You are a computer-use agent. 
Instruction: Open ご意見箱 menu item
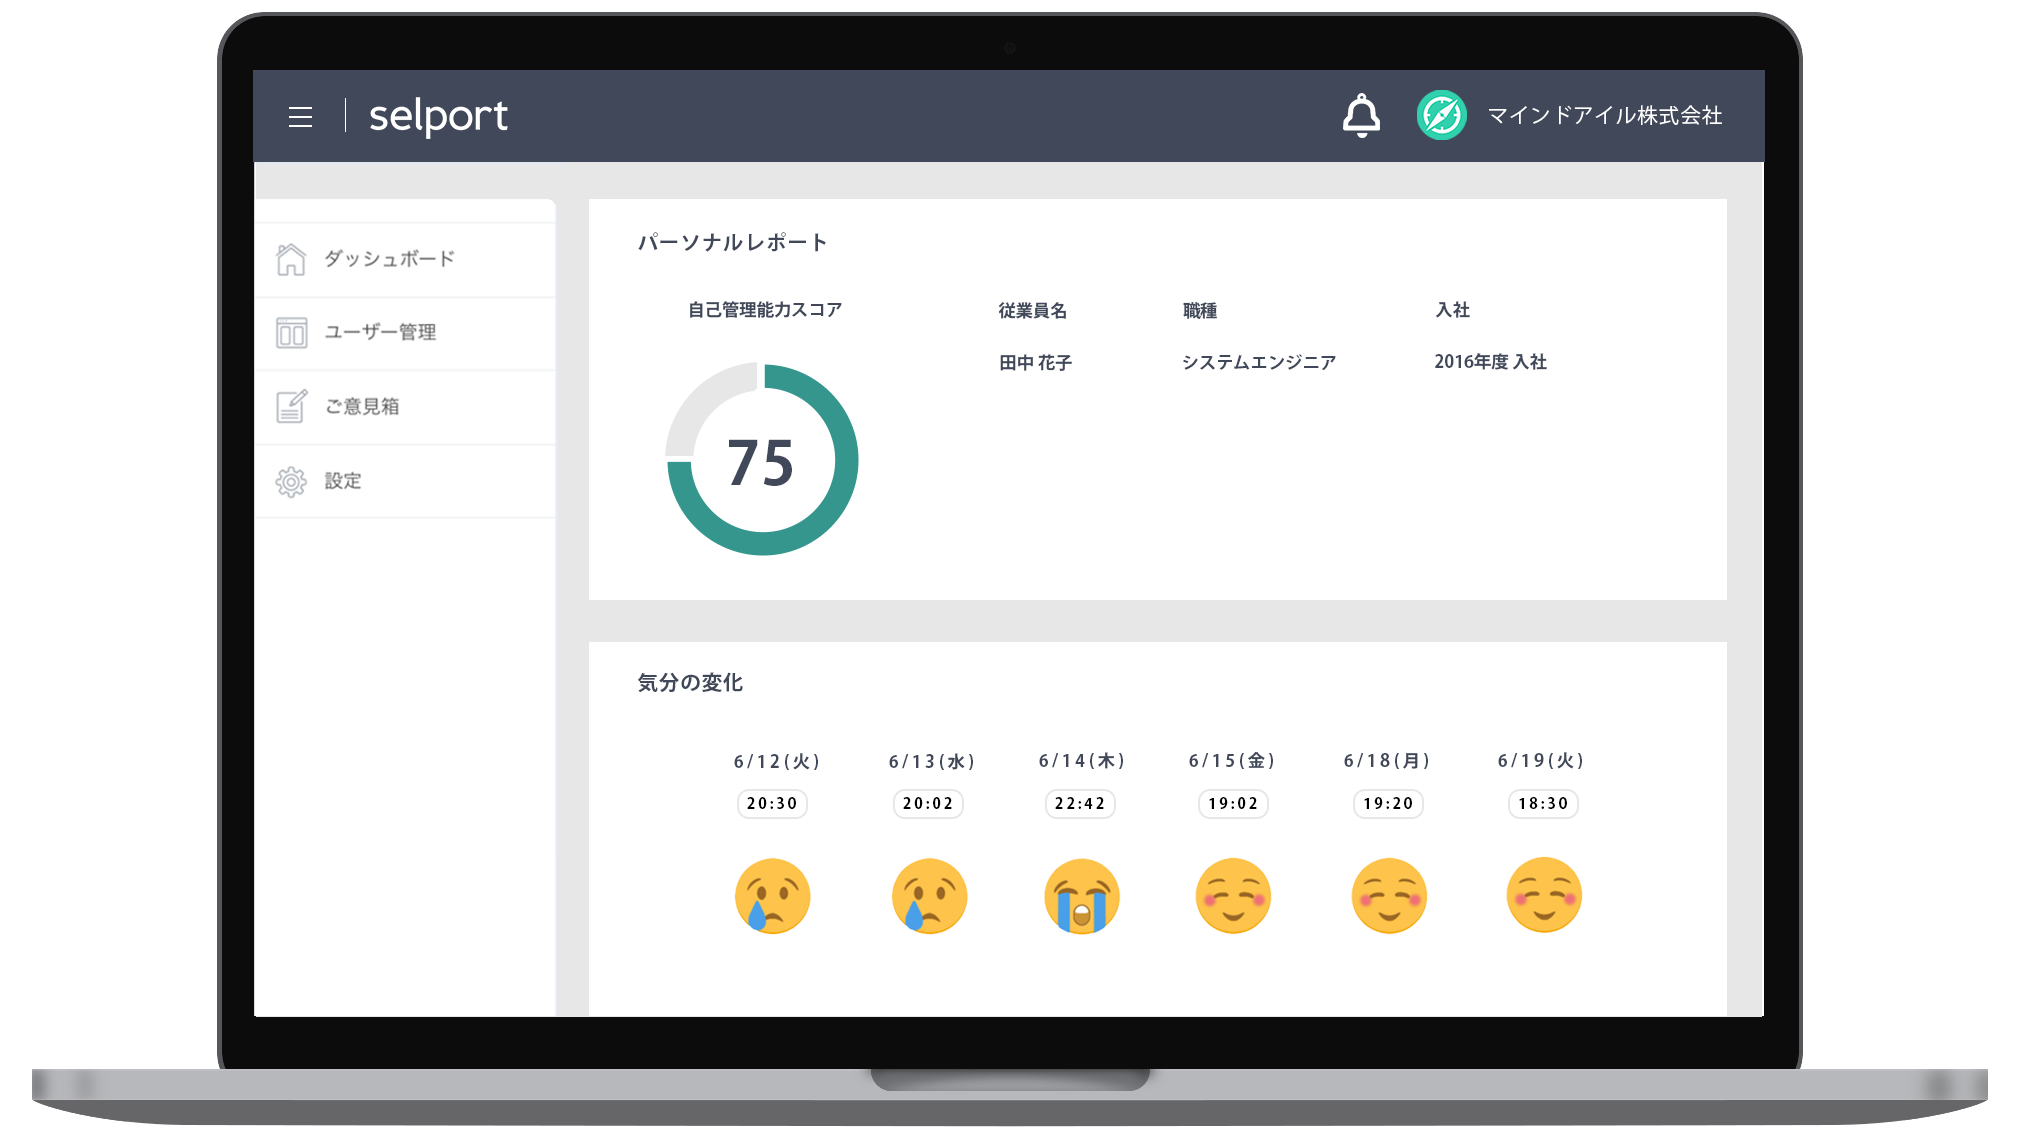[405, 407]
